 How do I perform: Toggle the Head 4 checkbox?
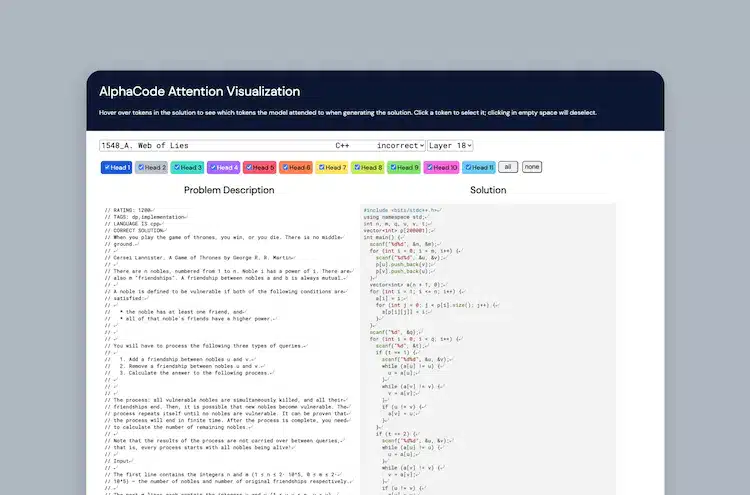[213, 167]
